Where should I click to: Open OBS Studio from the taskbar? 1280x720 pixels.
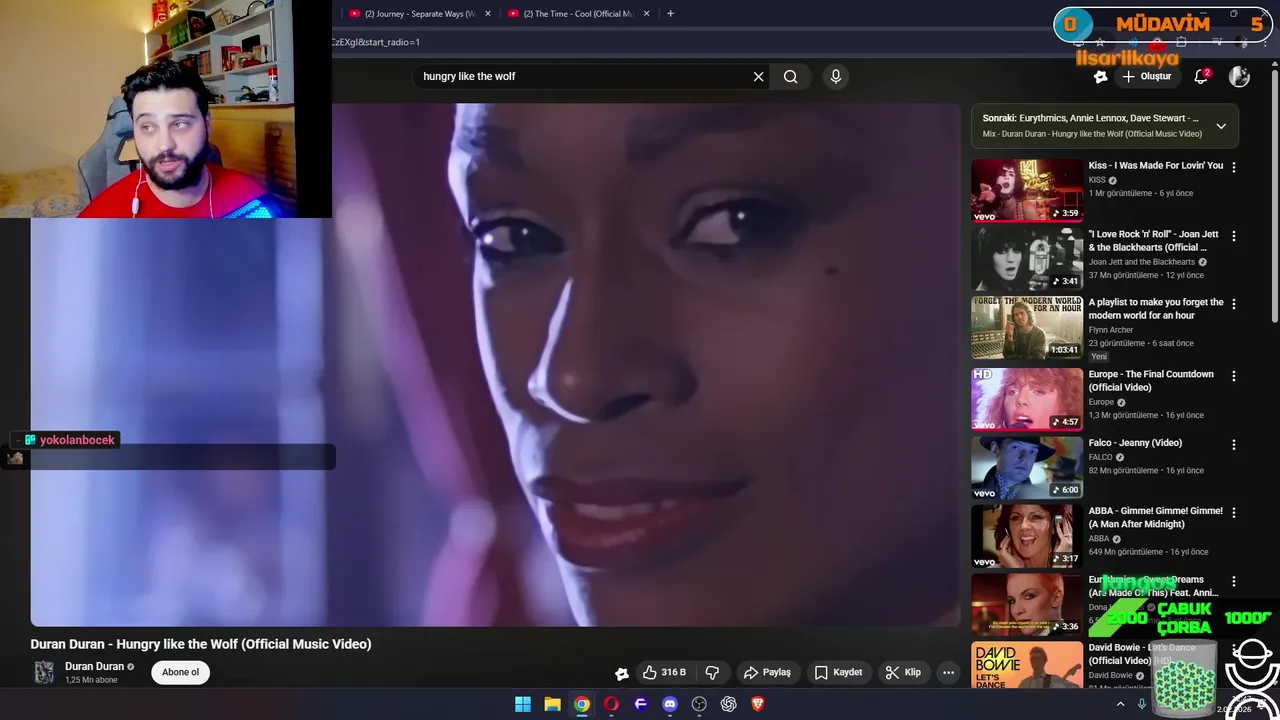[x=699, y=704]
